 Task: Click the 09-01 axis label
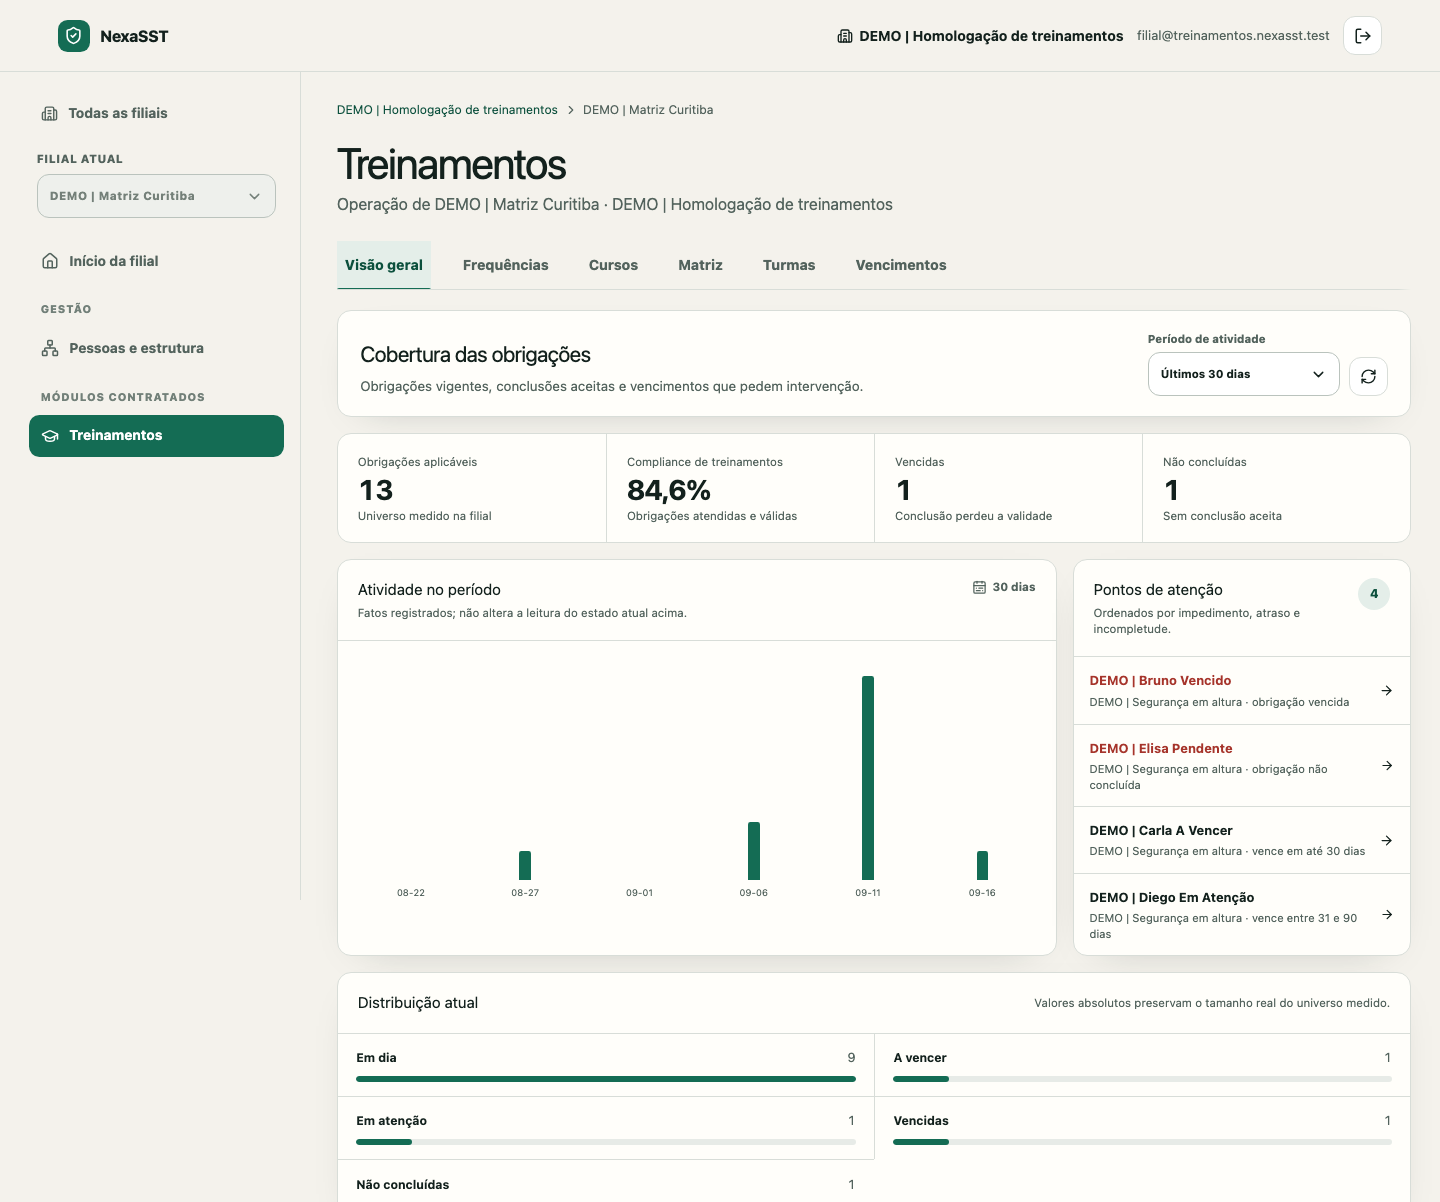[640, 893]
